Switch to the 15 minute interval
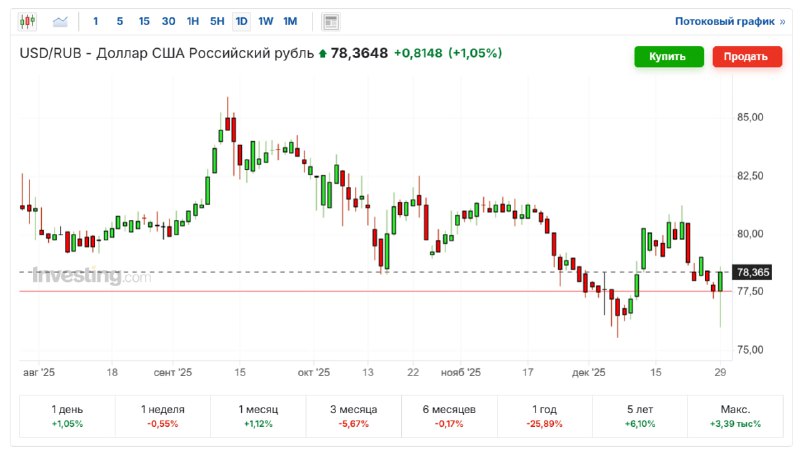Viewport: 800px width, 450px height. click(x=144, y=21)
